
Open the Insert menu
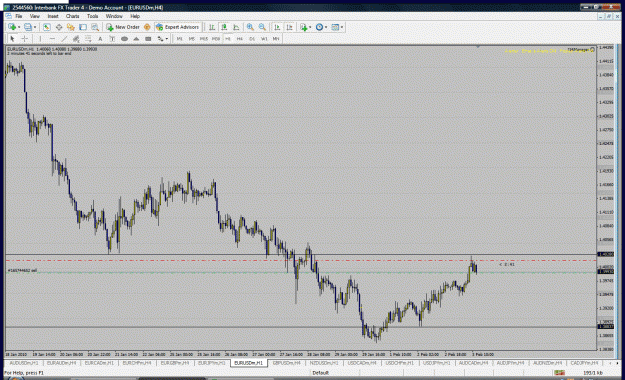point(53,16)
